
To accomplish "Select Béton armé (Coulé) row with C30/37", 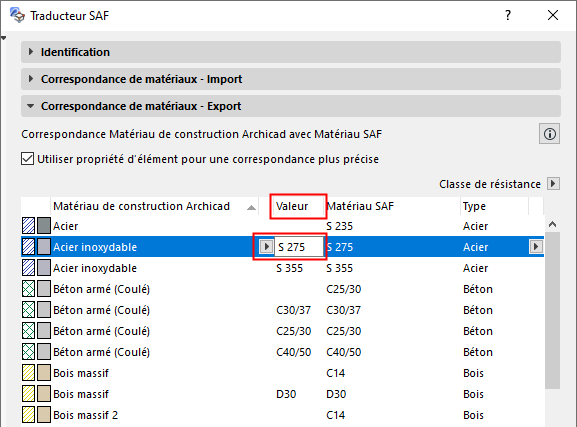I will click(x=282, y=310).
